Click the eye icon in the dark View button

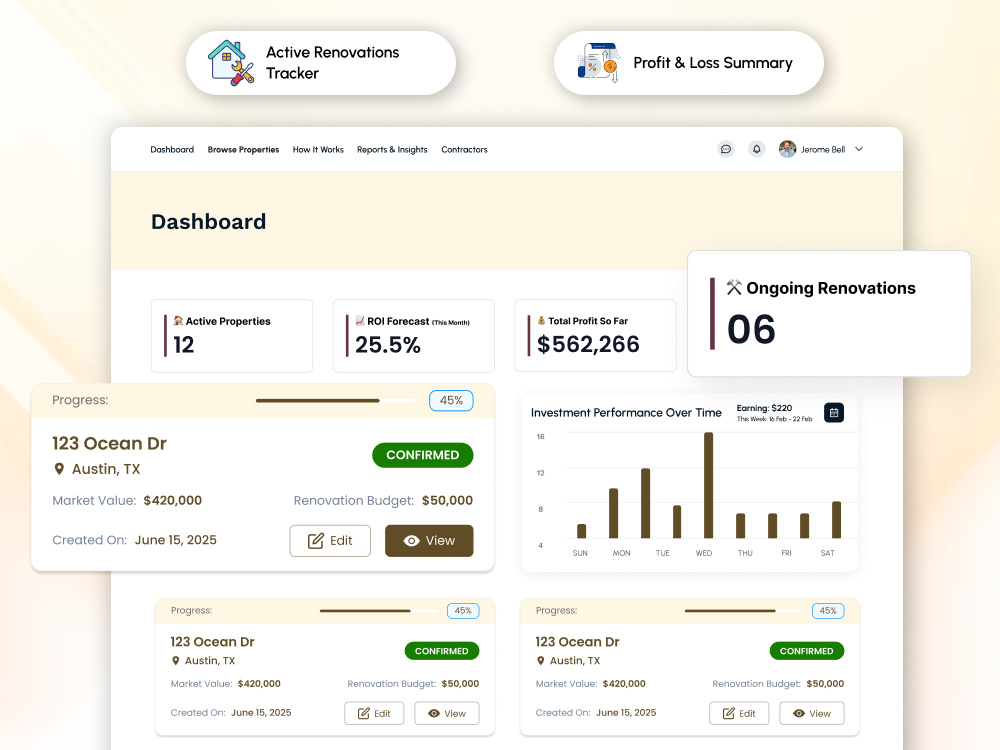tap(412, 541)
